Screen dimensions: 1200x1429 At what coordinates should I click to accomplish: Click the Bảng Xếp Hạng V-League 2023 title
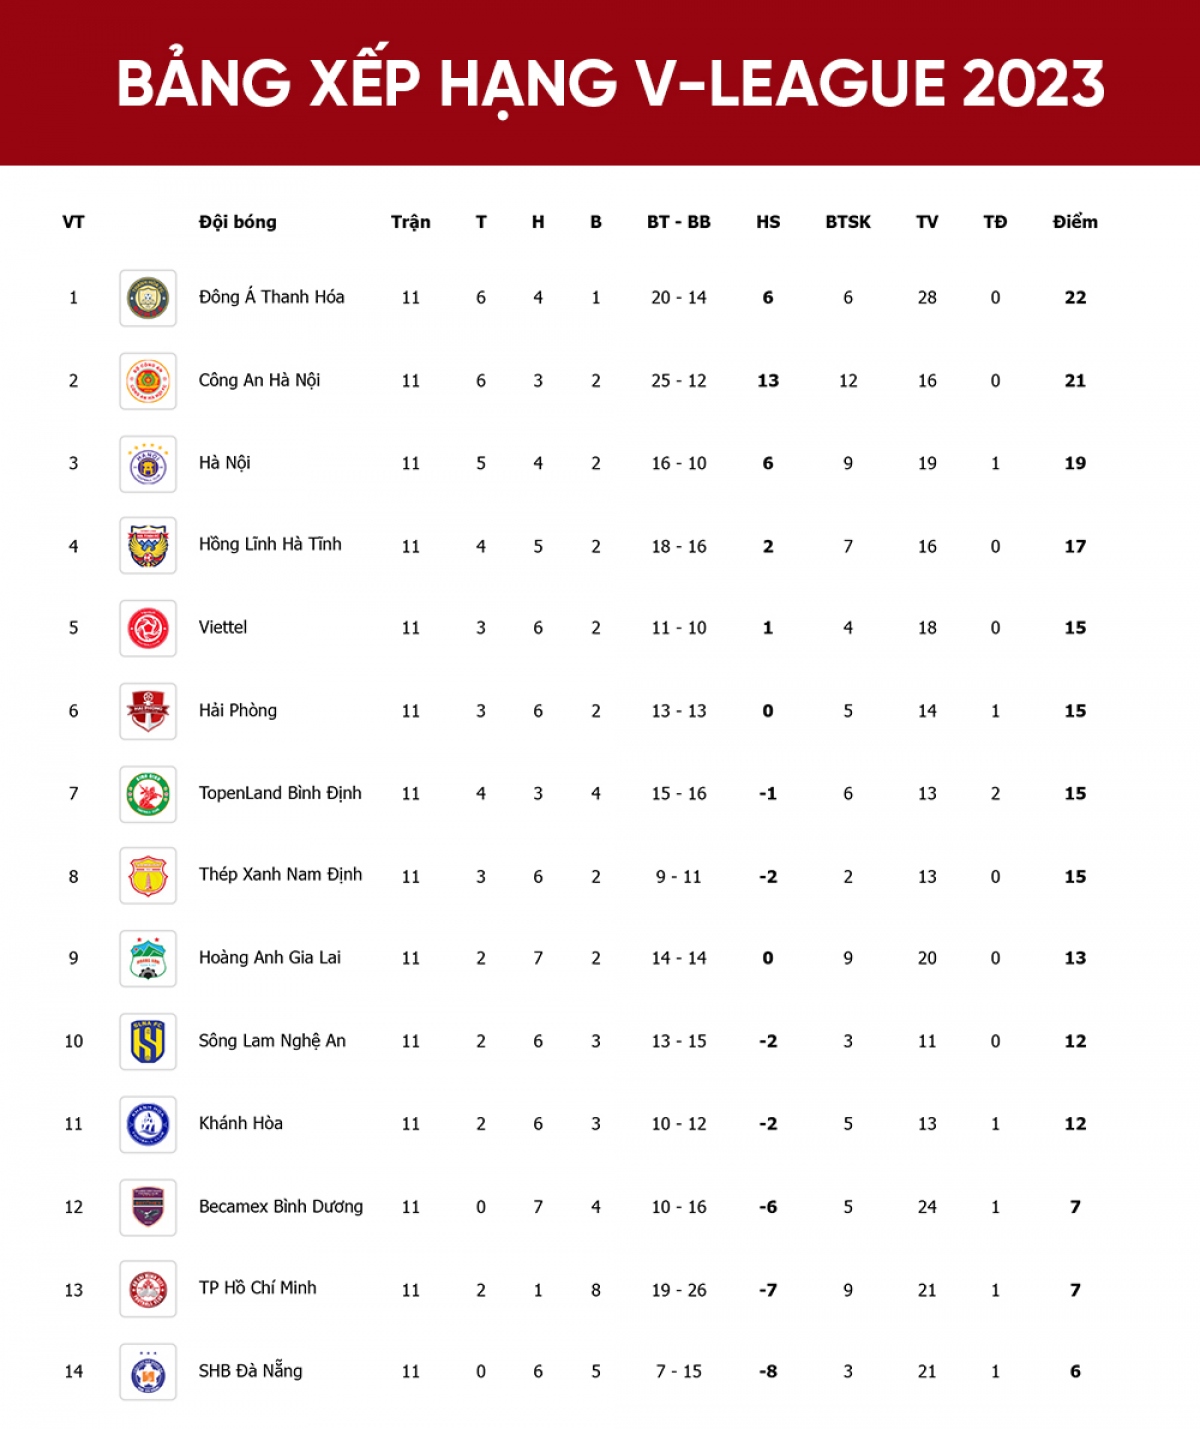610,83
